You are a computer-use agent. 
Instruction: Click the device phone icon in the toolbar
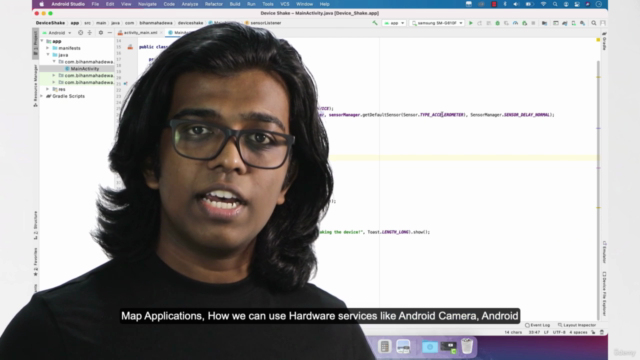[573, 23]
